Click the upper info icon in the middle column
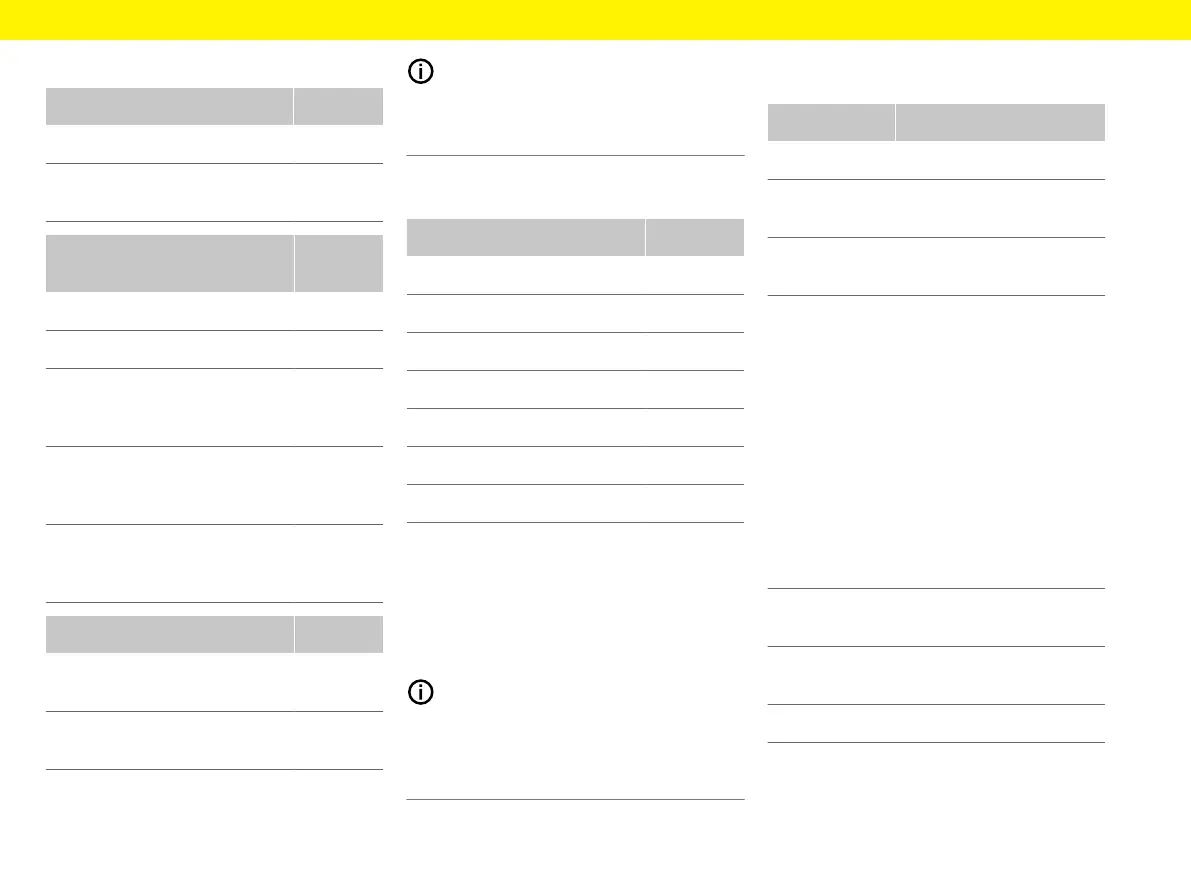Image resolution: width=1191 pixels, height=879 pixels. [x=420, y=72]
